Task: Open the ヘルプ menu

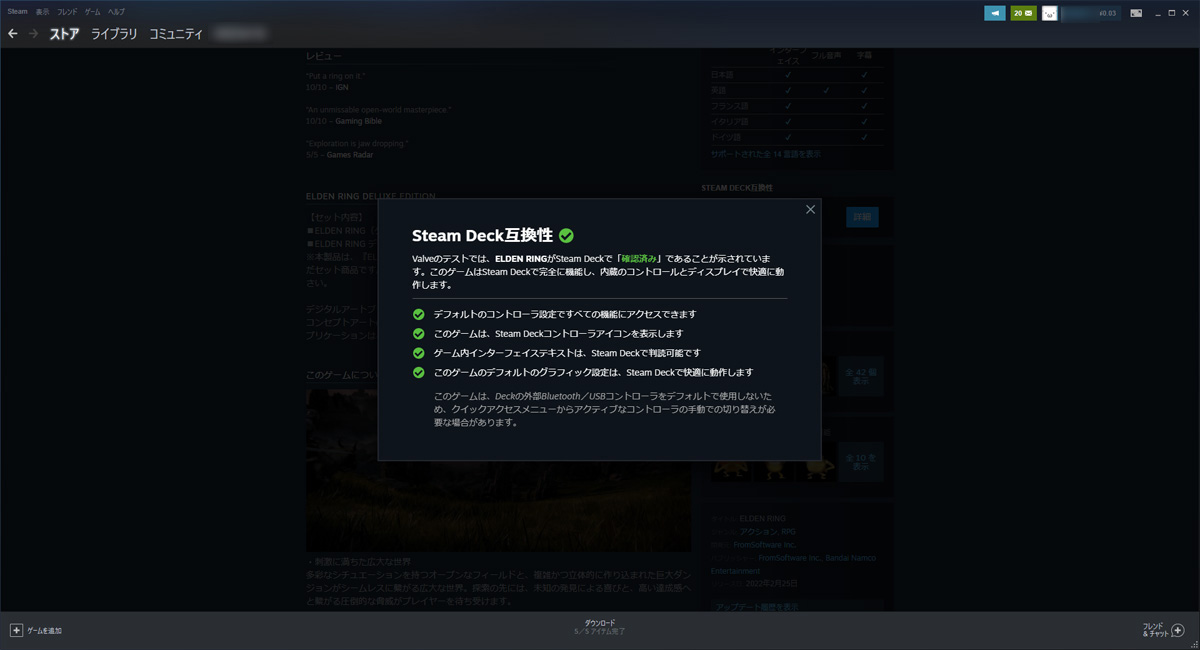Action: click(x=116, y=11)
